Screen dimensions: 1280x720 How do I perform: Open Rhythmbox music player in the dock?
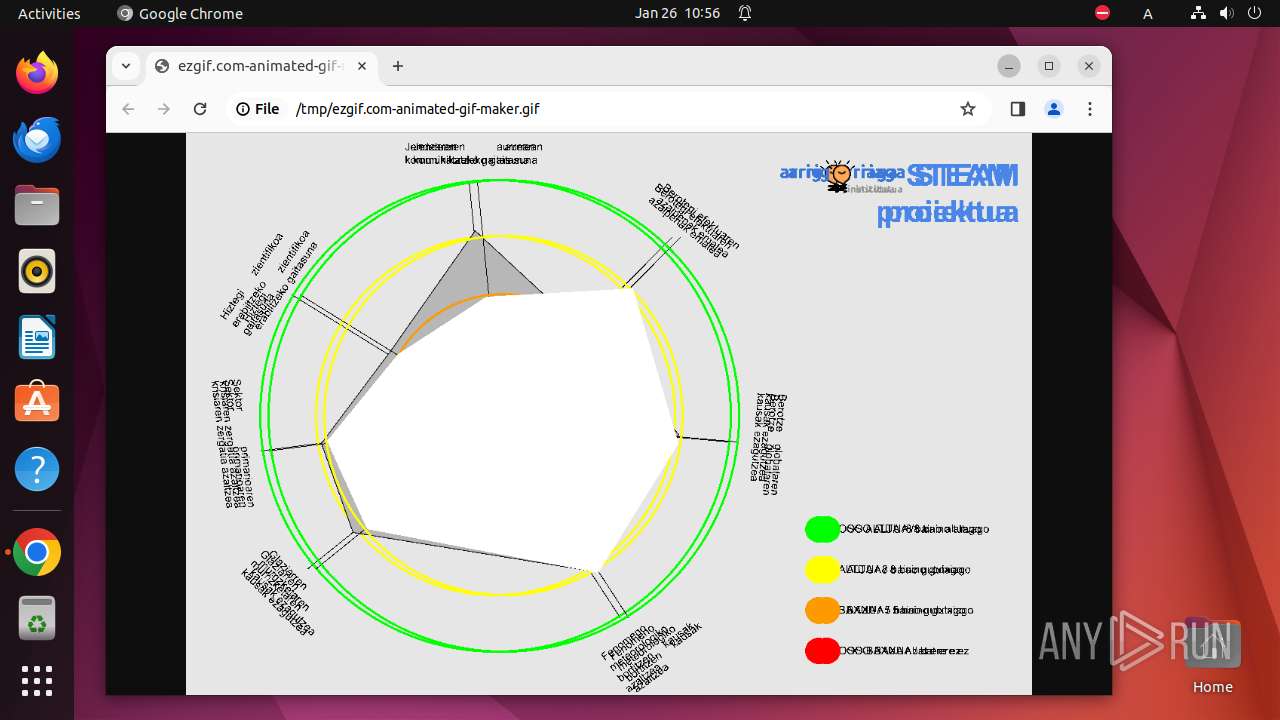37,271
